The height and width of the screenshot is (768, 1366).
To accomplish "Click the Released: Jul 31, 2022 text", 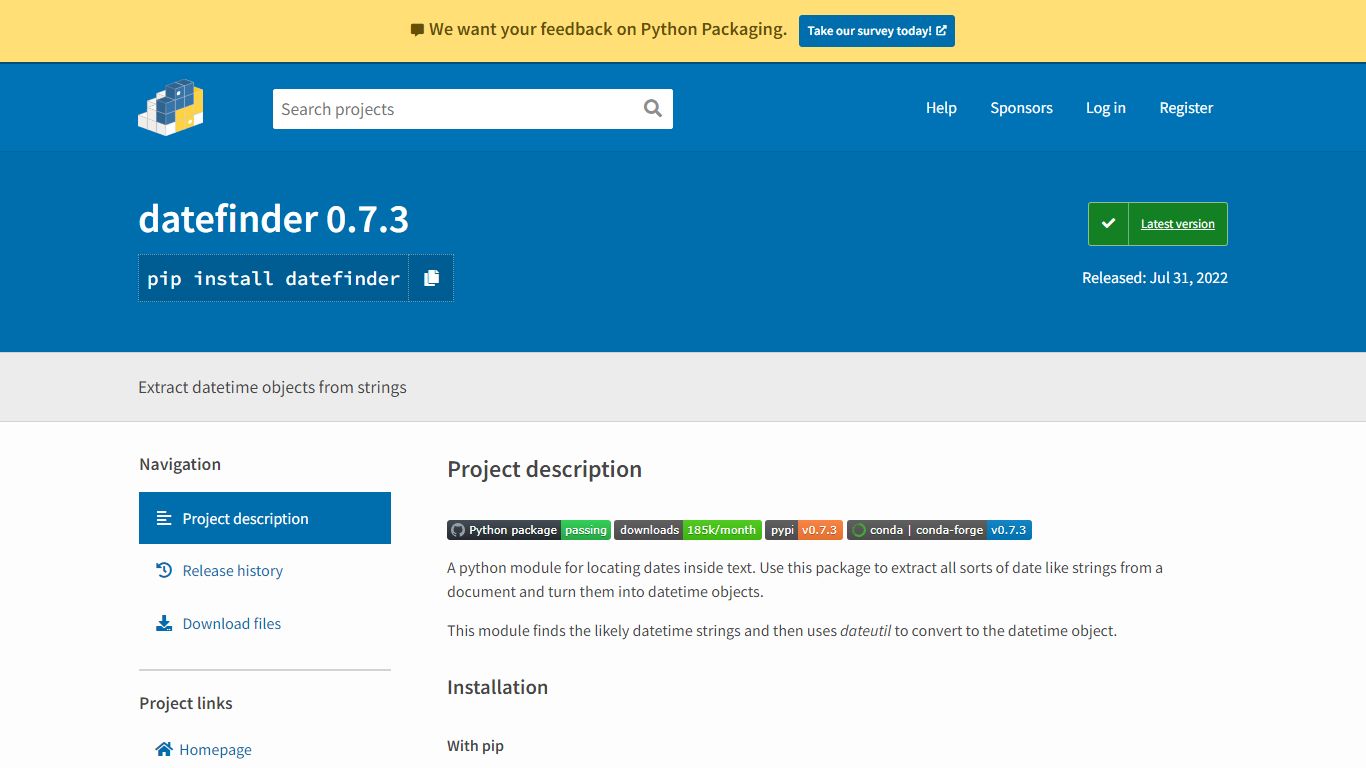I will [1155, 278].
